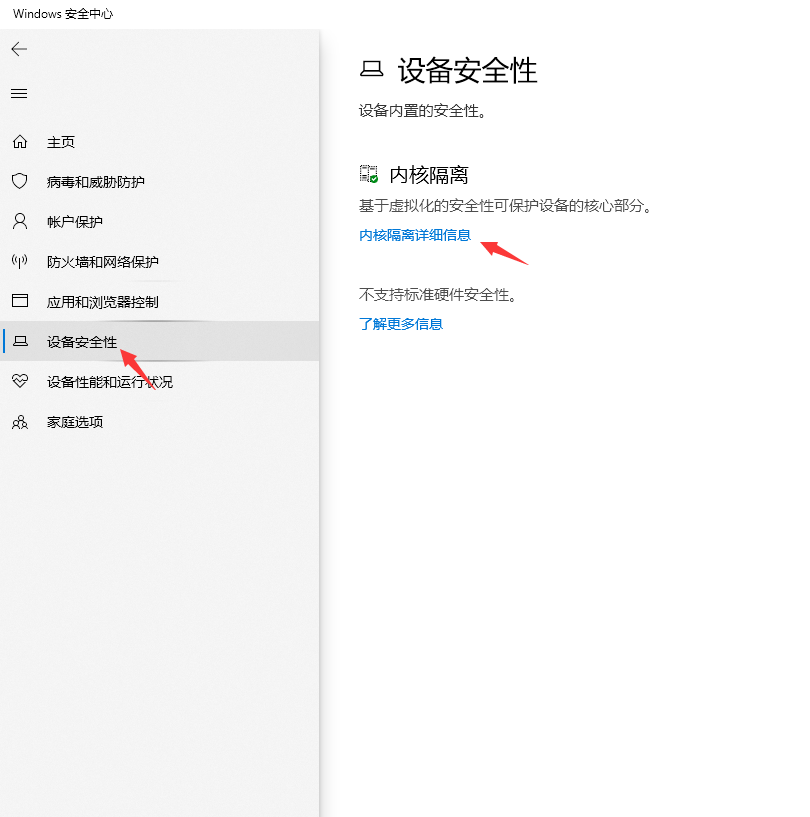Click the text 不支持标准硬件安全性。
Viewport: 810px width, 817px height.
[x=438, y=295]
